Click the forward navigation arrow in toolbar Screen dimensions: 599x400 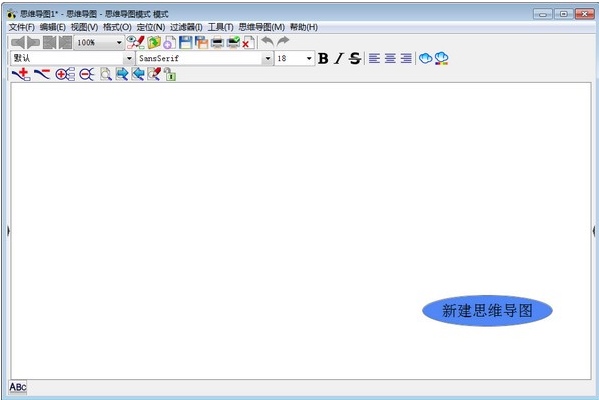pyautogui.click(x=33, y=42)
